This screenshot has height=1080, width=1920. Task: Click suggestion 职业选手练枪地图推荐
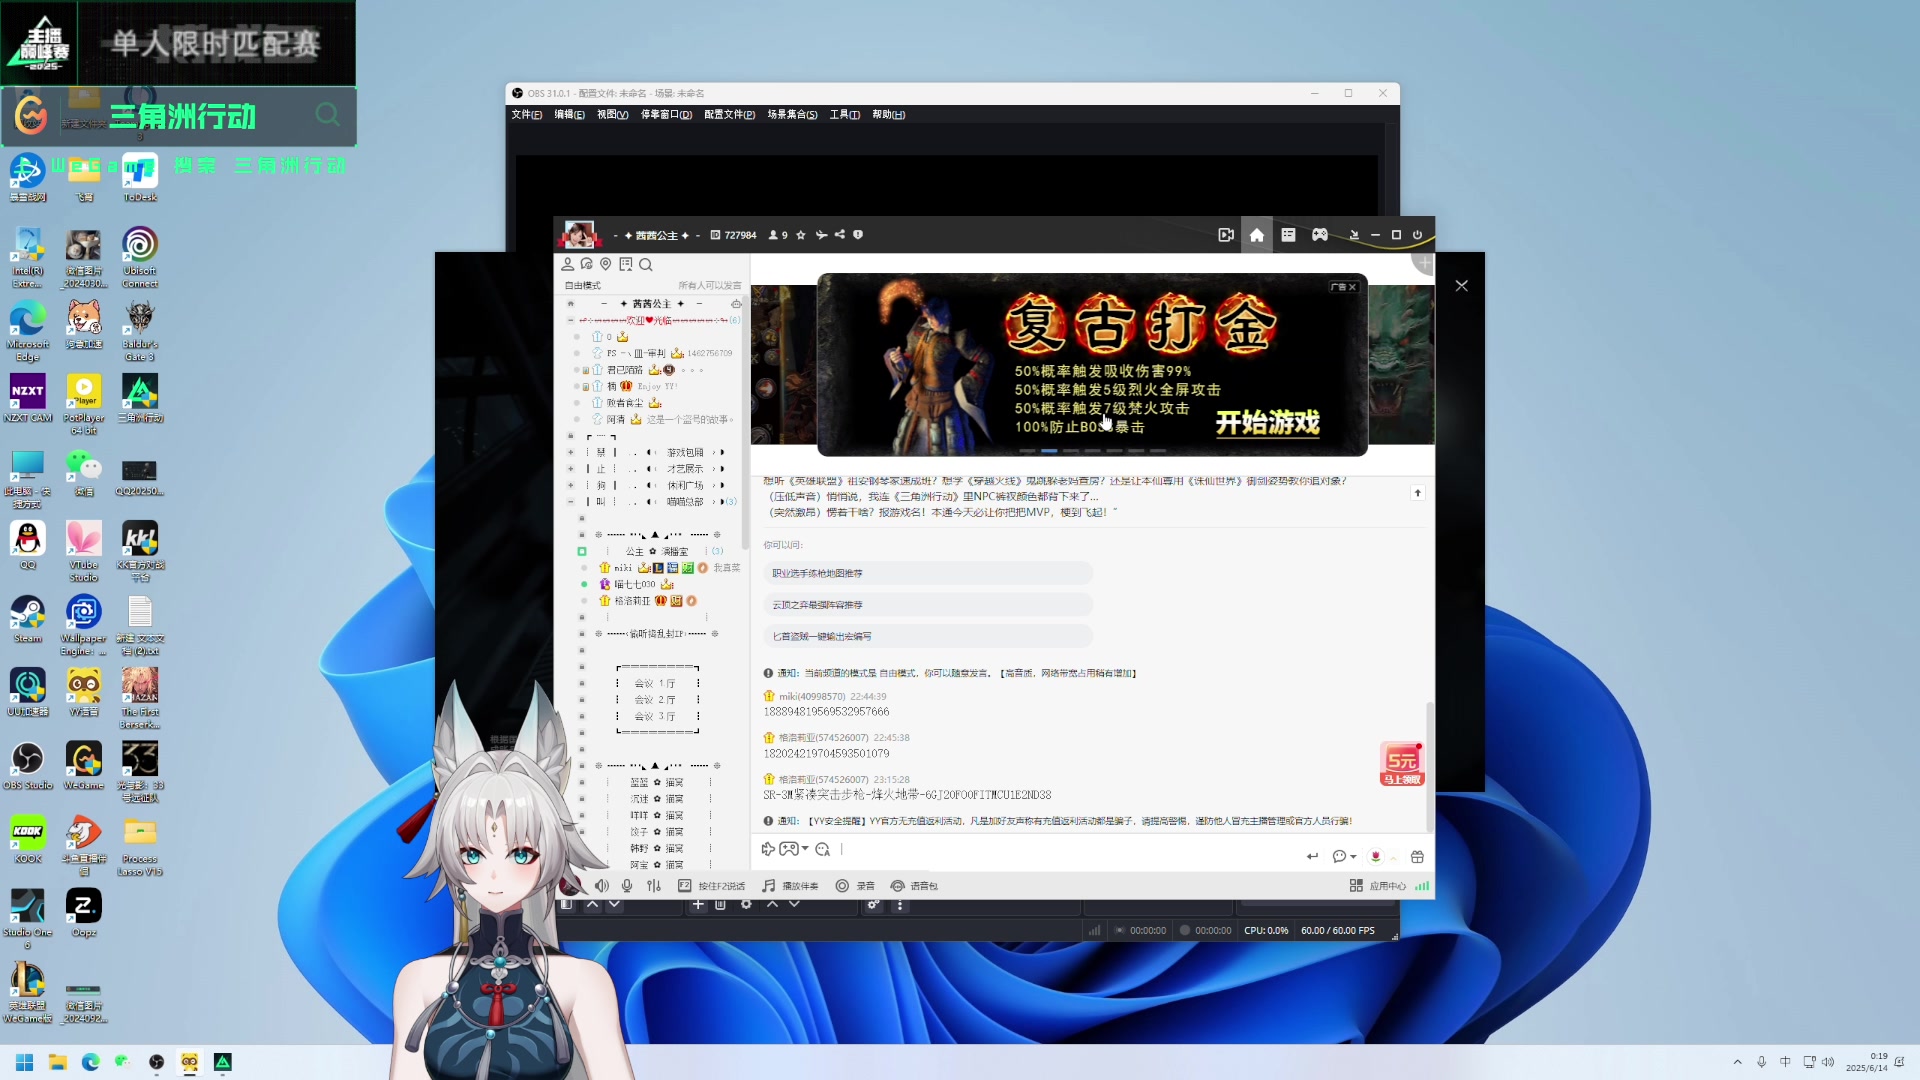point(928,574)
